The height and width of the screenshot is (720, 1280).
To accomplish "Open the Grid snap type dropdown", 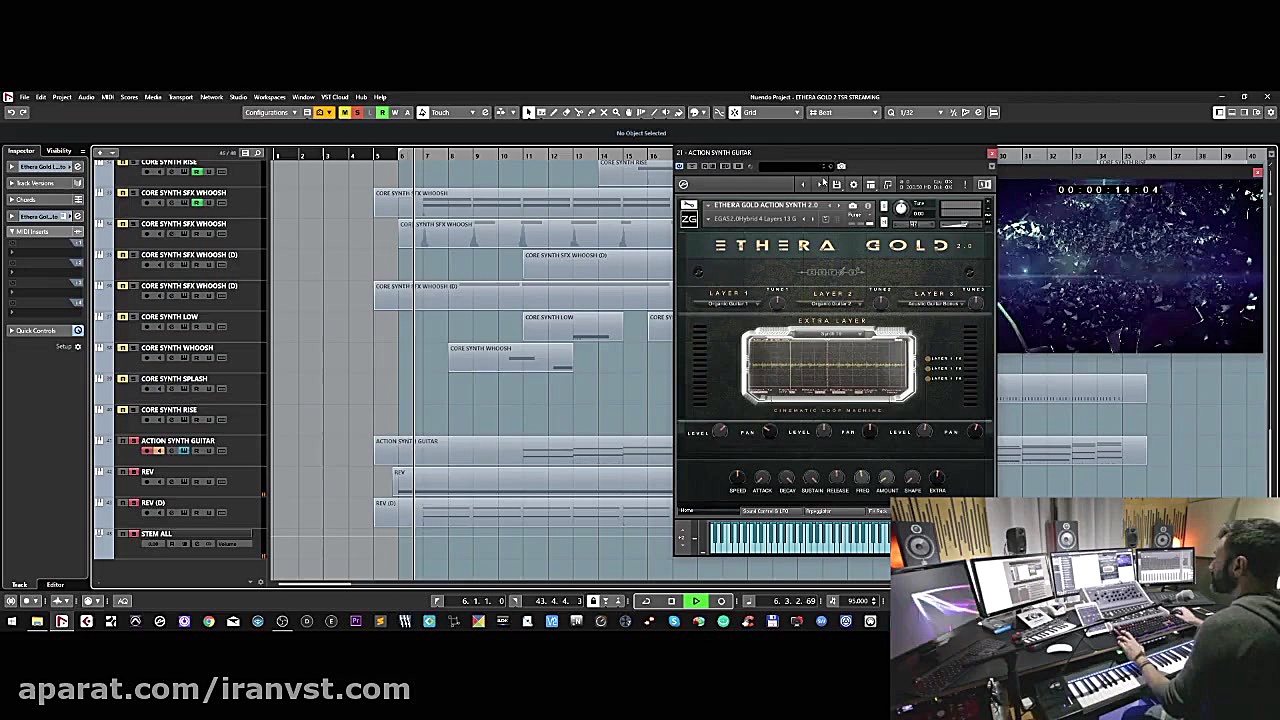I will pos(772,112).
